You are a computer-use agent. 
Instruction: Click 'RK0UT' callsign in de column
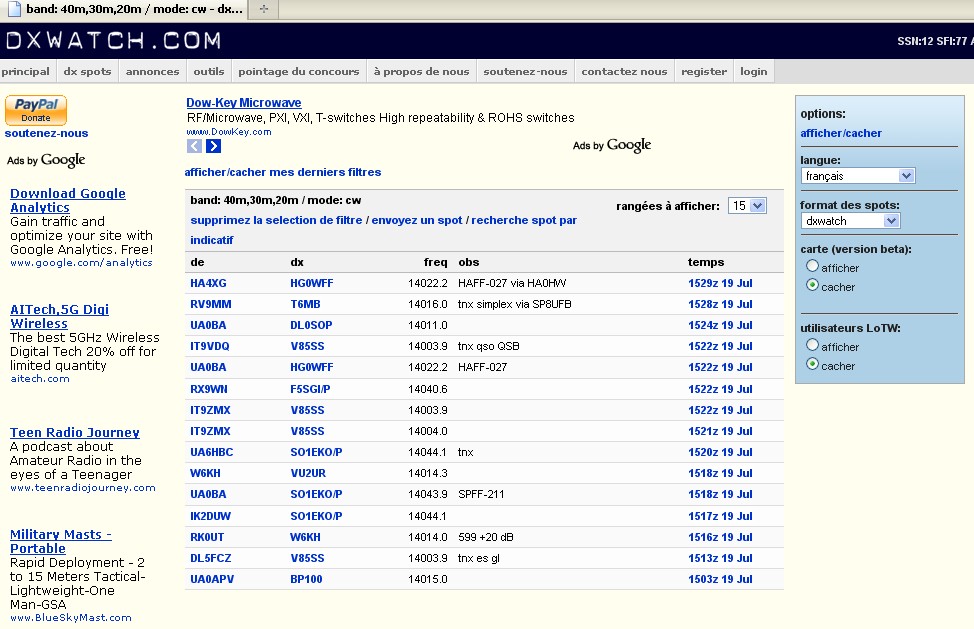pos(207,537)
